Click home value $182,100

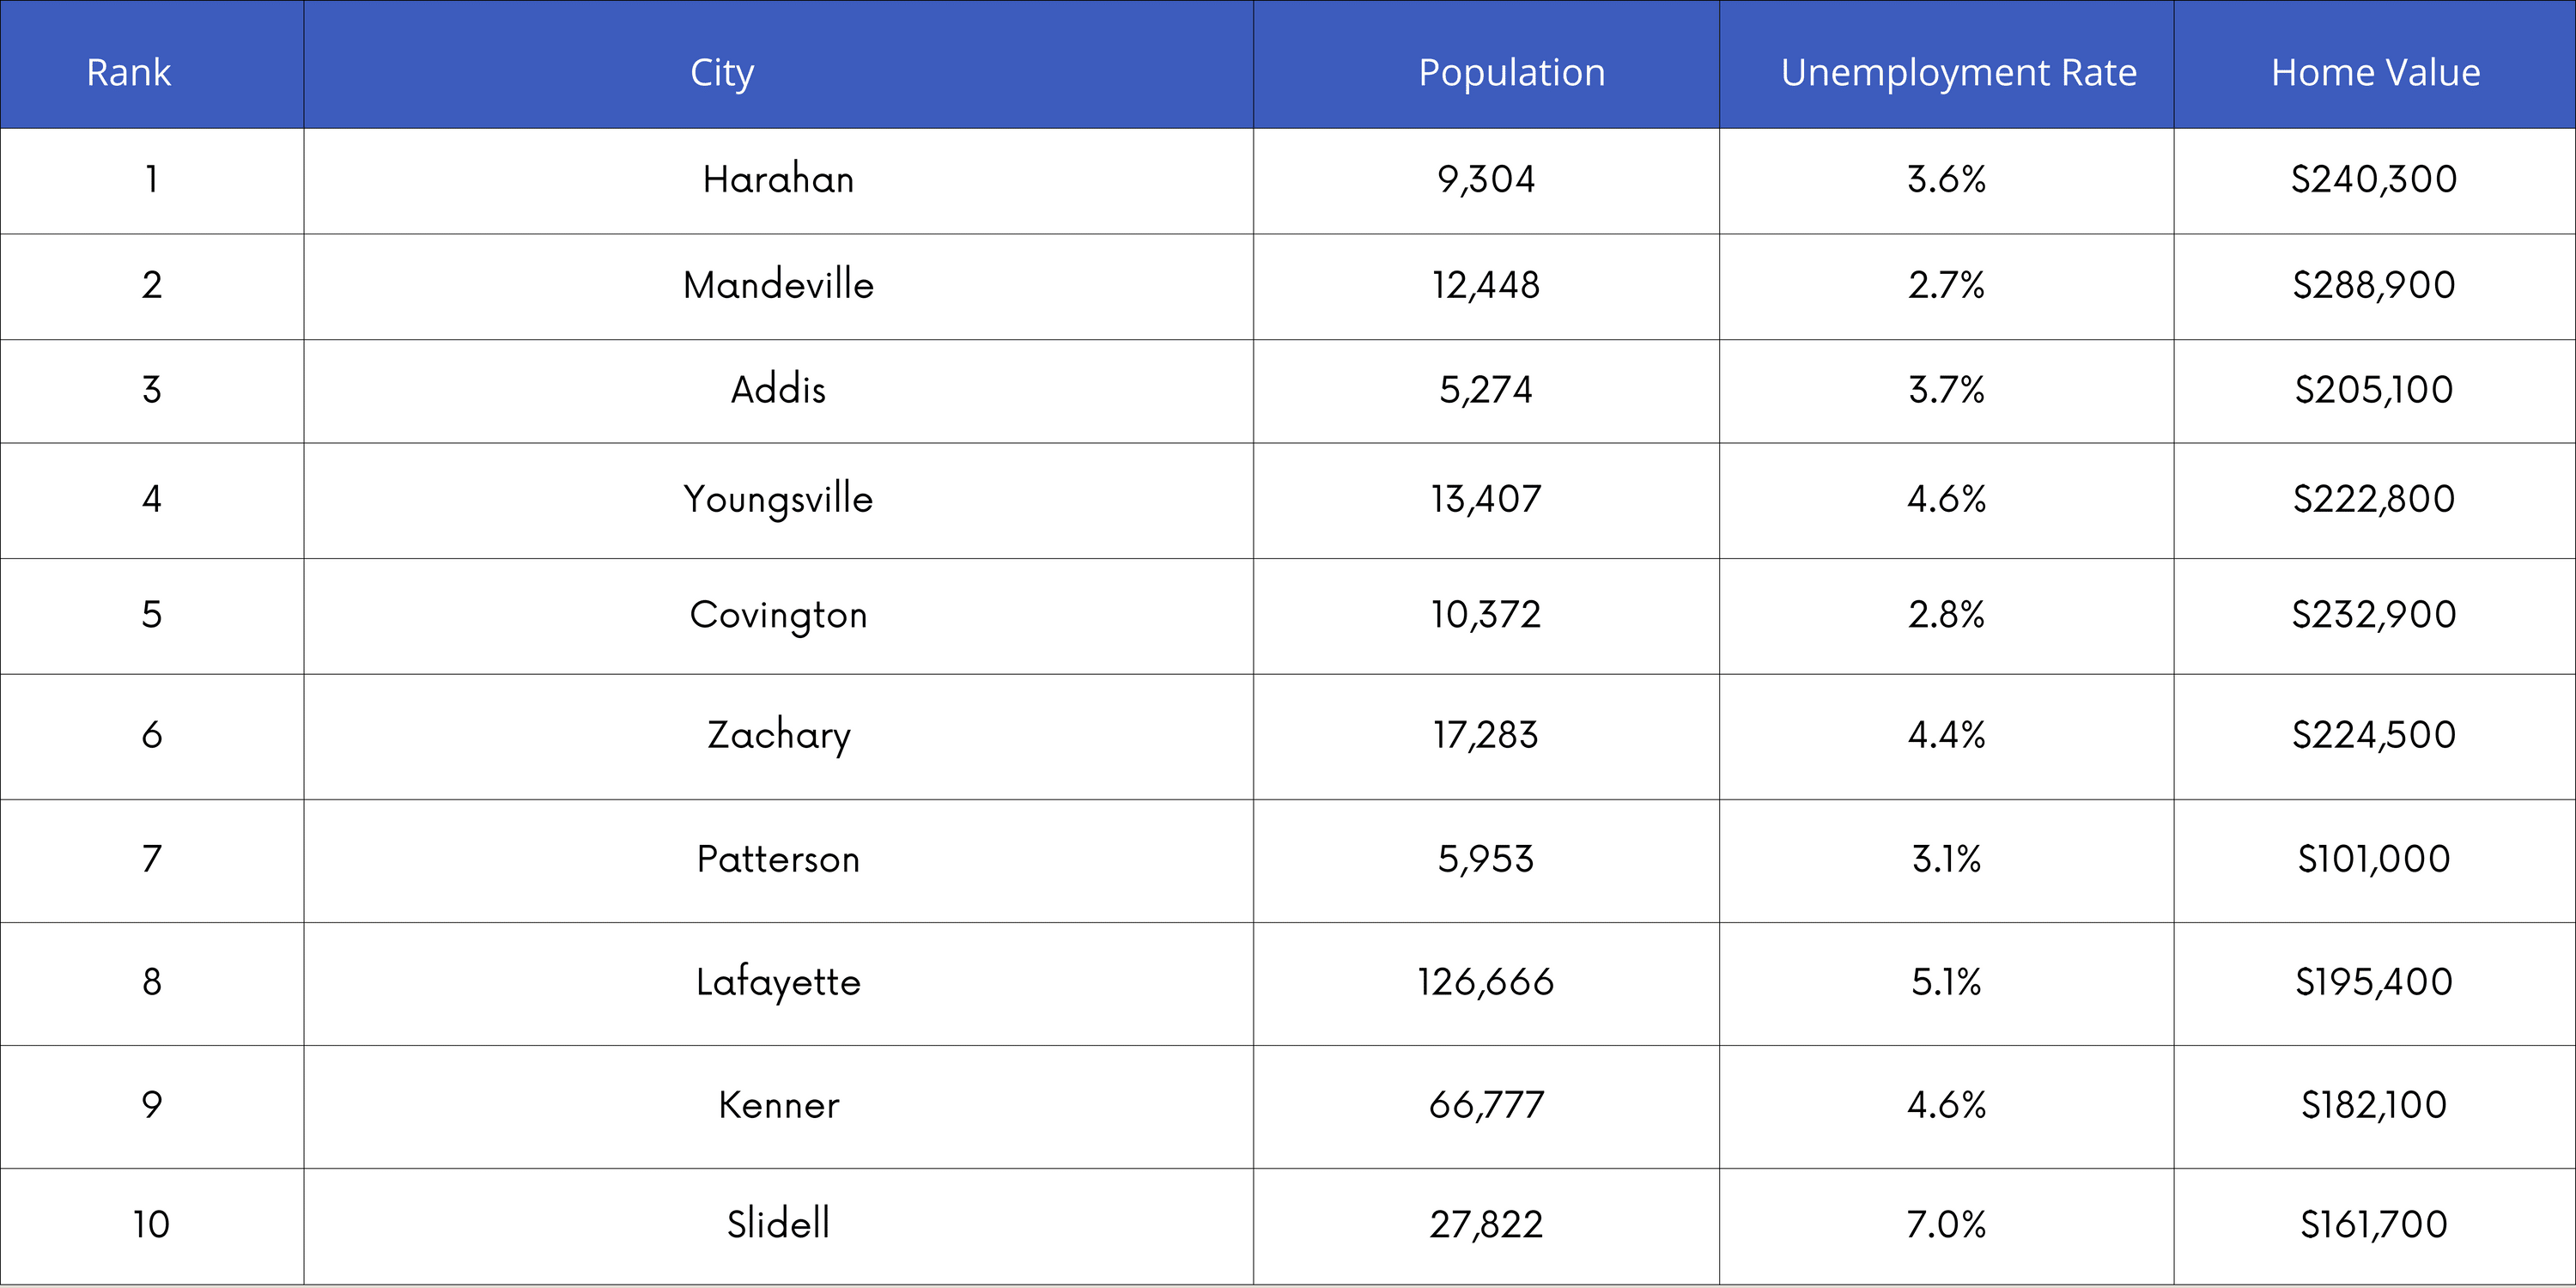point(2374,1106)
